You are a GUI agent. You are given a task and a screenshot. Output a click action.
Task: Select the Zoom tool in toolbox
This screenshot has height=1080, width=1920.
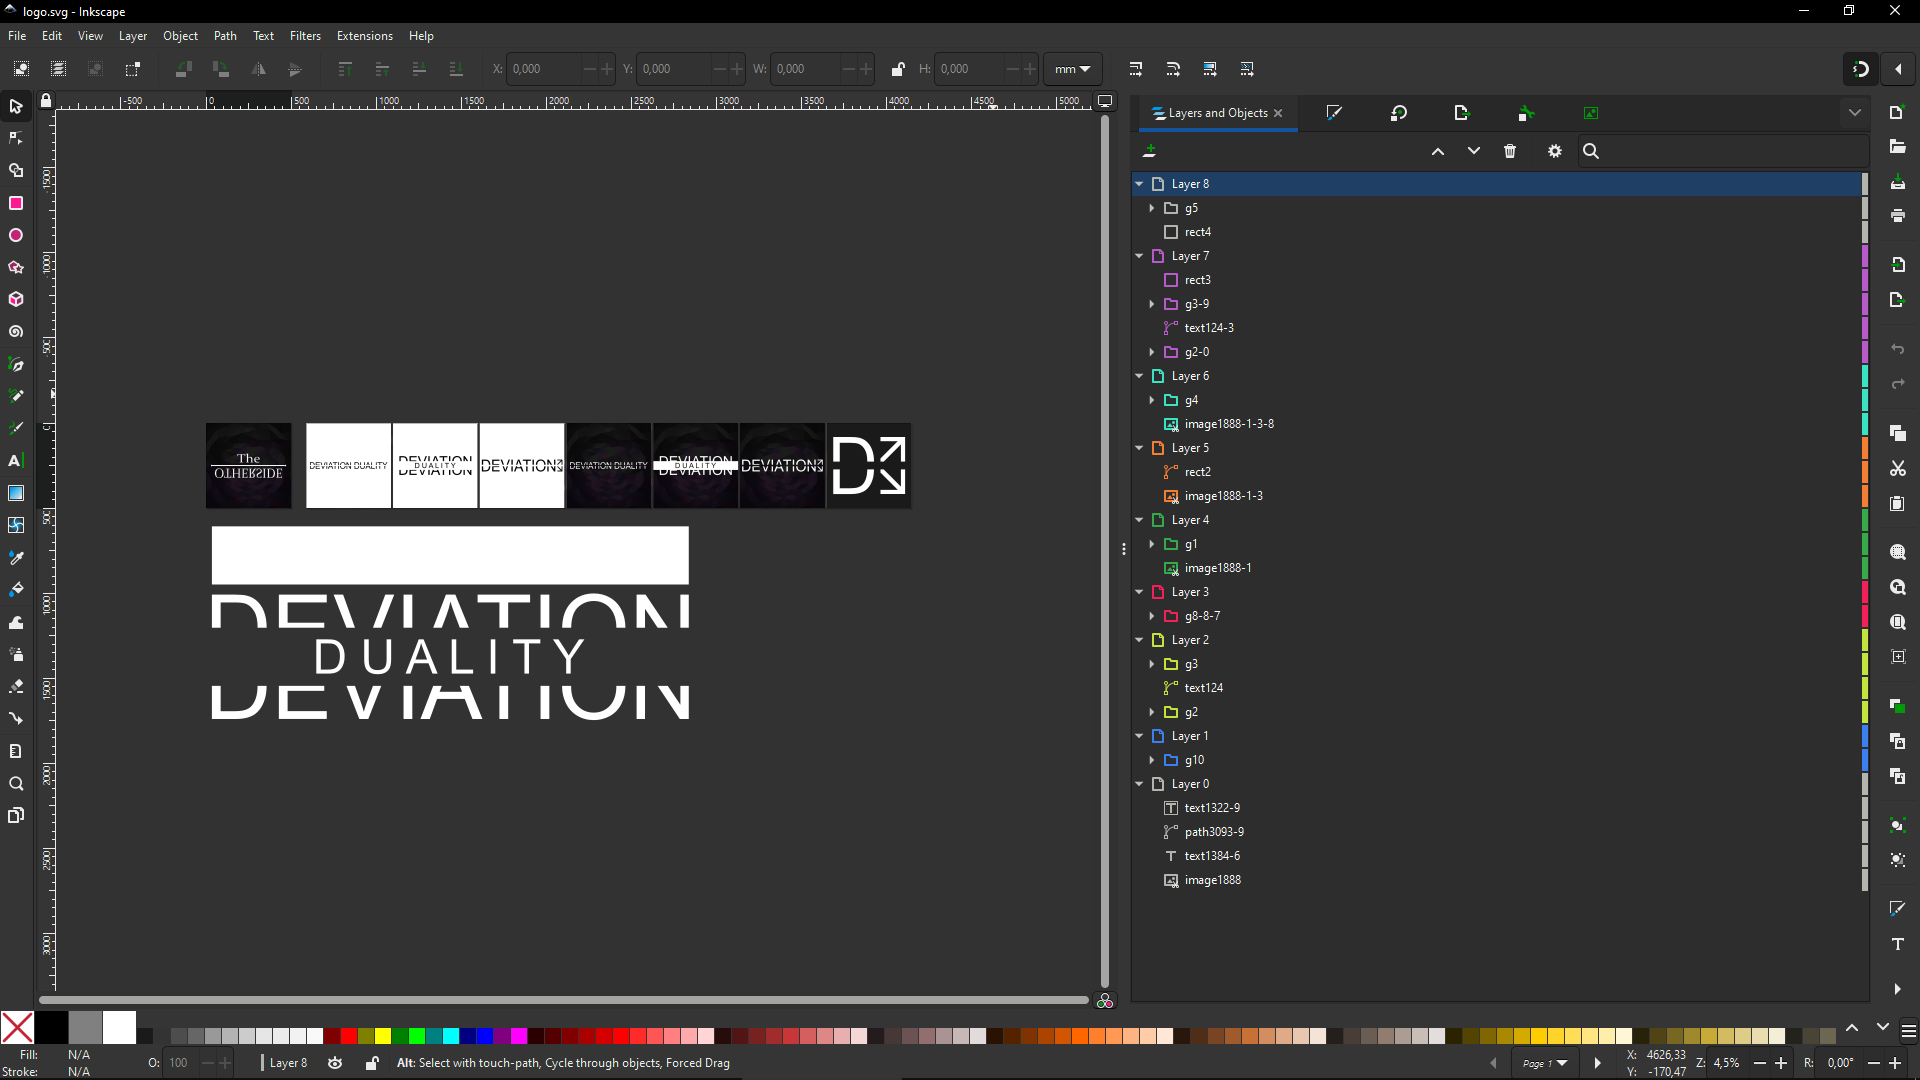click(x=16, y=784)
